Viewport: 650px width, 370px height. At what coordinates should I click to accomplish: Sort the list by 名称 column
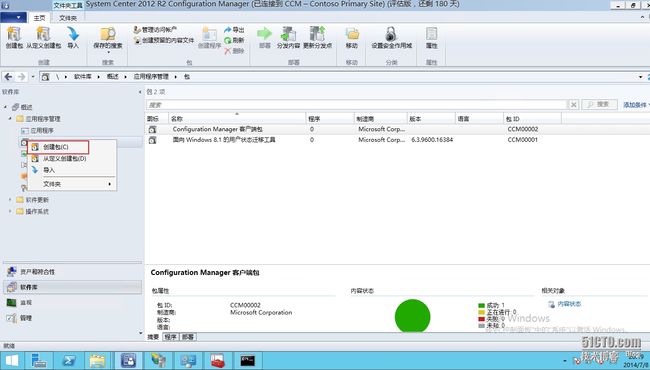pos(237,118)
